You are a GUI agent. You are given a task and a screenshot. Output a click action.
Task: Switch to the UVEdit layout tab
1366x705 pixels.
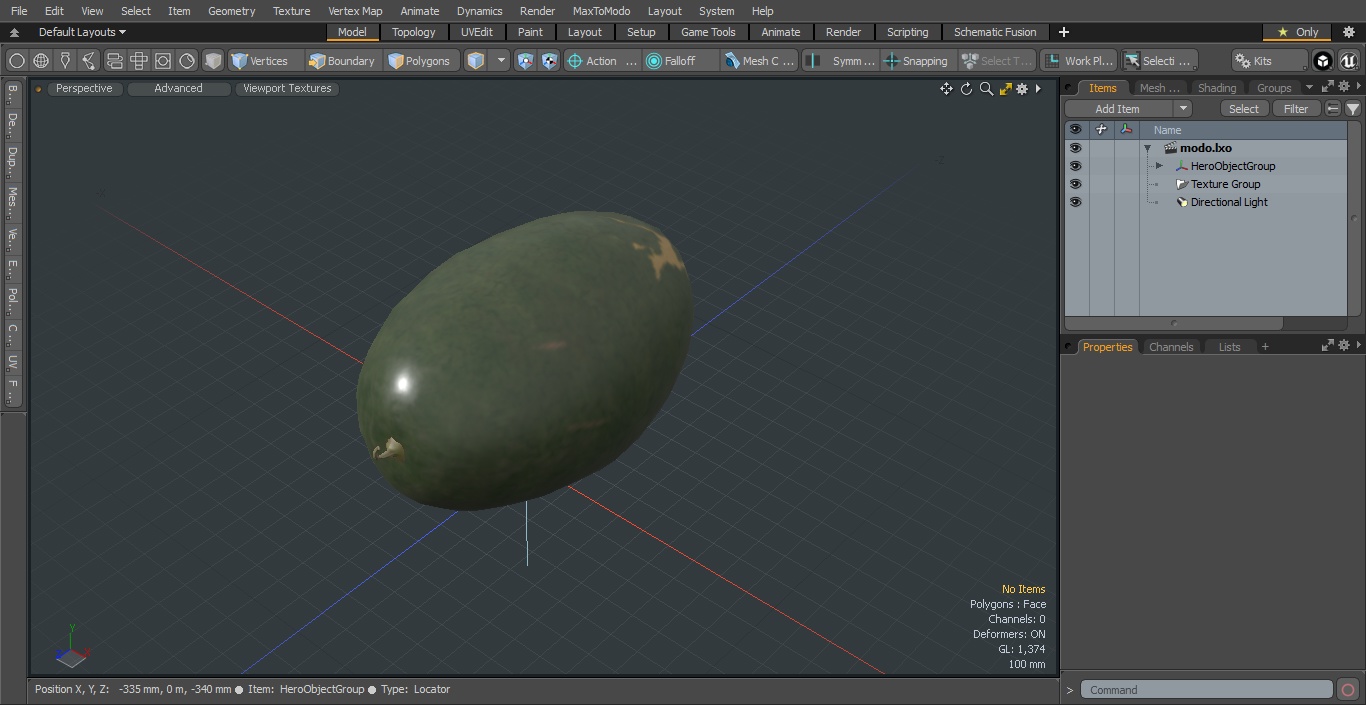(476, 32)
